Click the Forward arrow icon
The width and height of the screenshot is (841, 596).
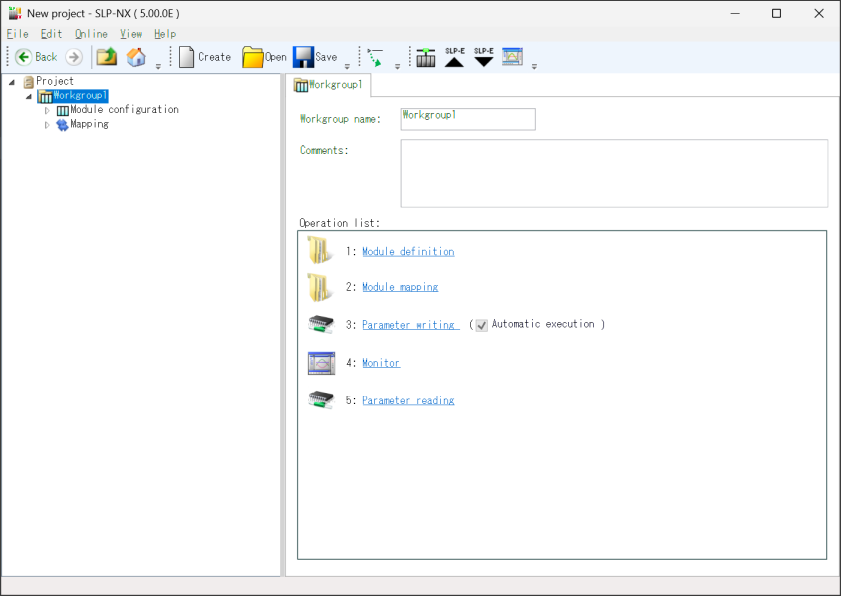pyautogui.click(x=74, y=57)
